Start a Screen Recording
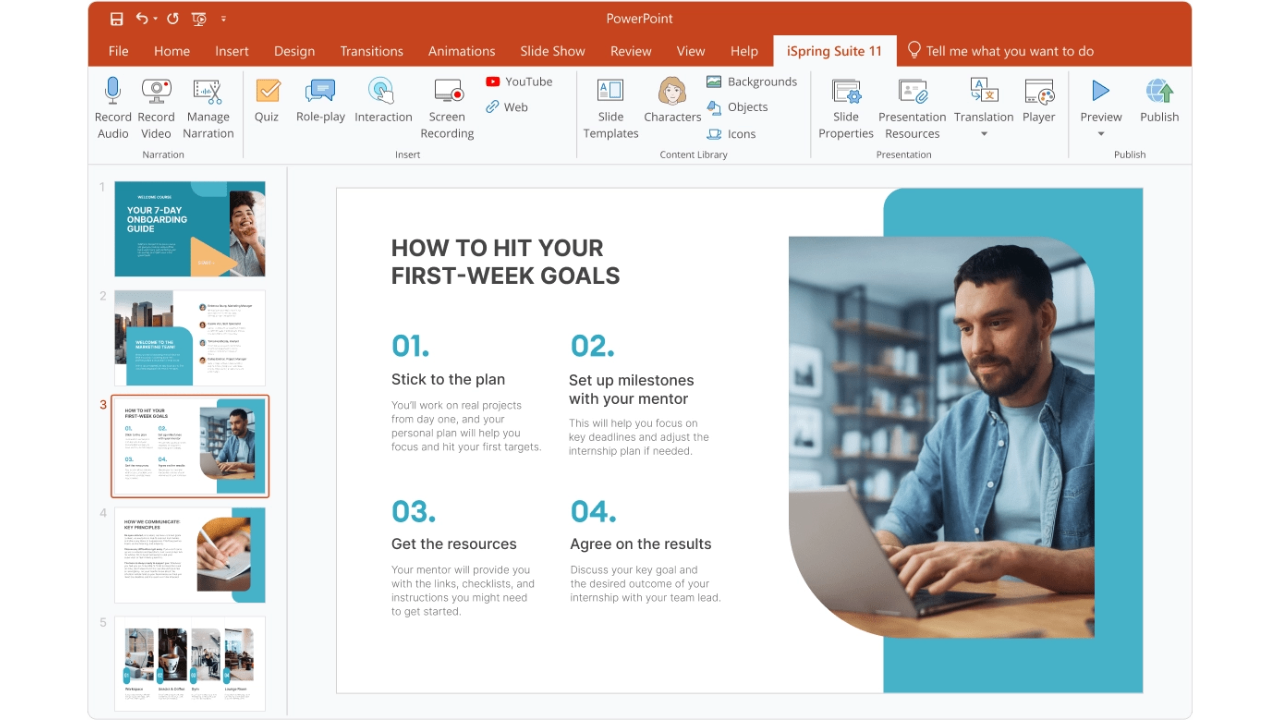Image resolution: width=1280 pixels, height=720 pixels. [x=447, y=105]
